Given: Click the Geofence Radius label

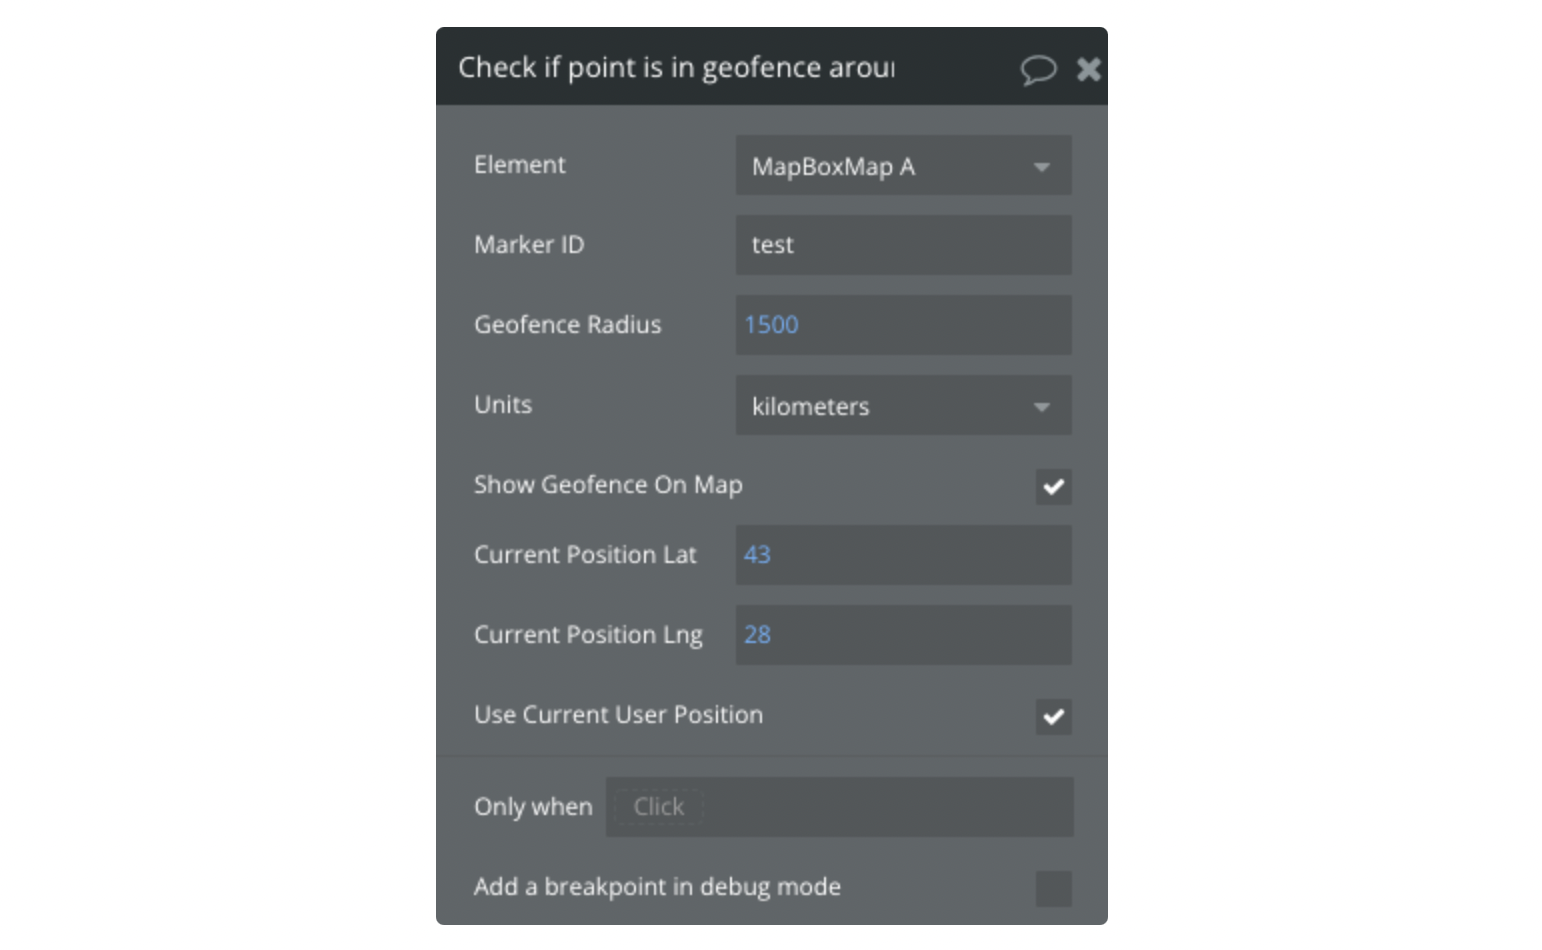Looking at the screenshot, I should (567, 325).
